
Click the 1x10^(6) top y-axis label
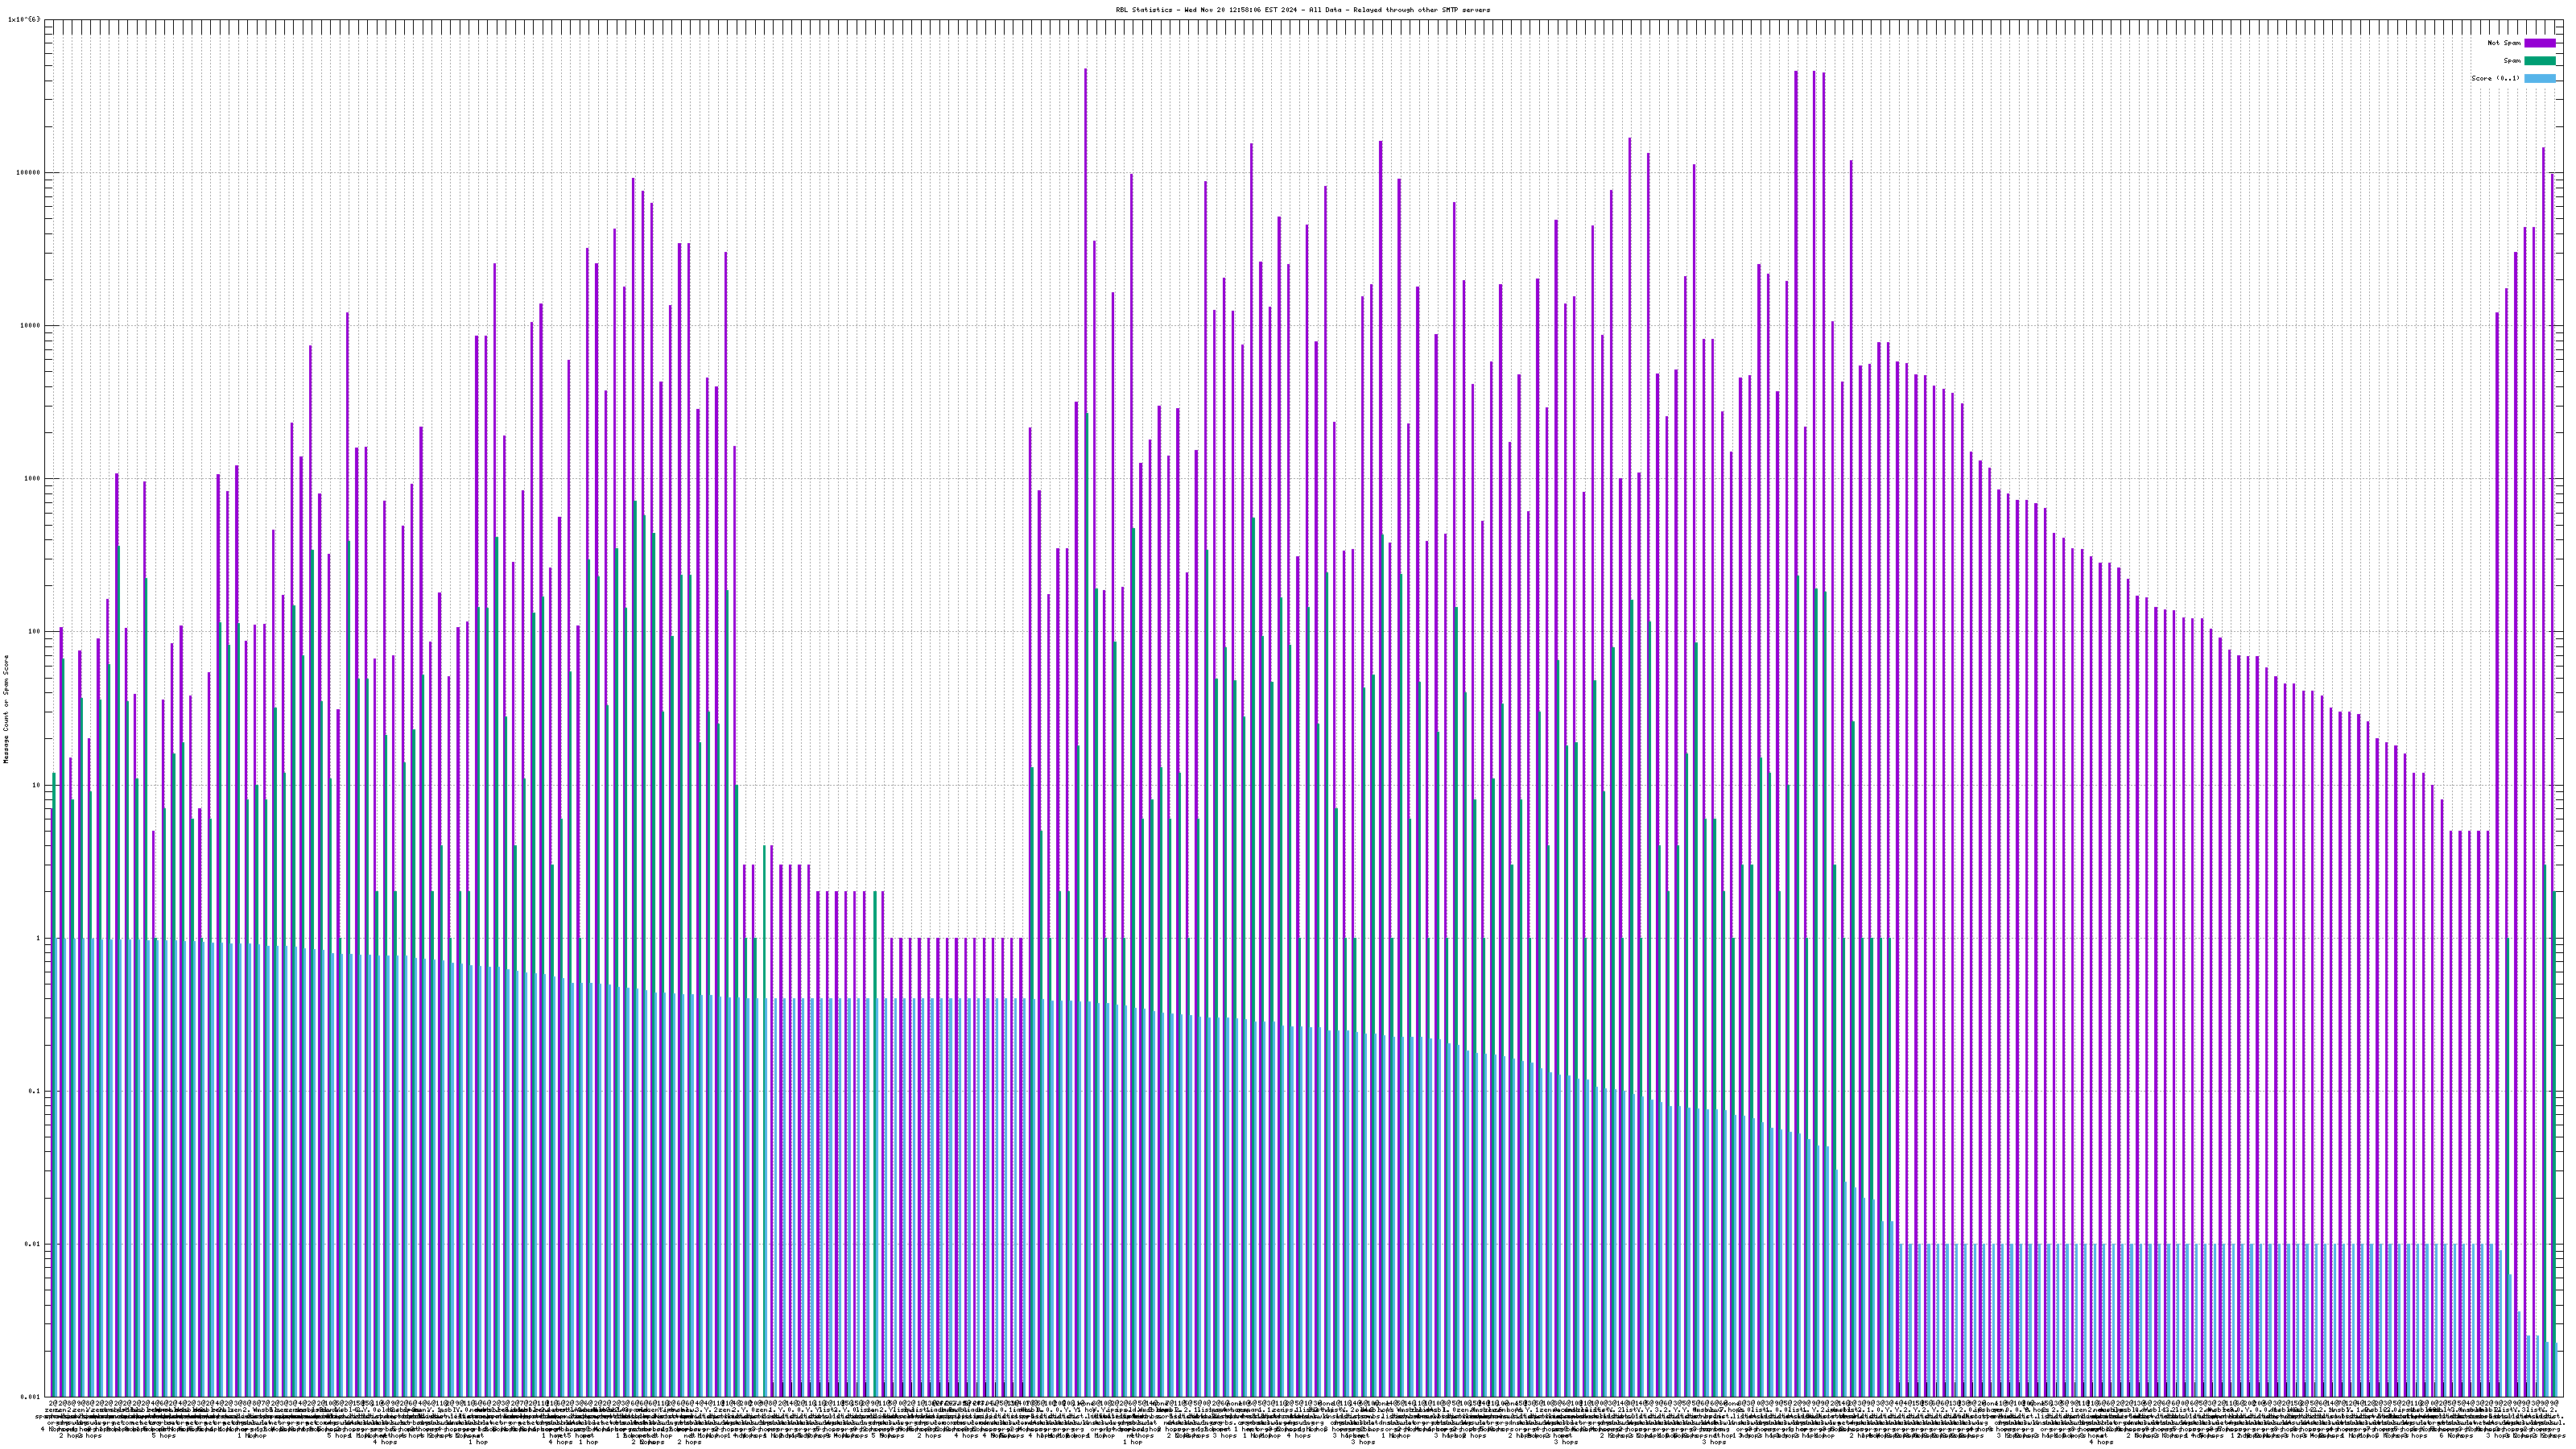point(24,19)
